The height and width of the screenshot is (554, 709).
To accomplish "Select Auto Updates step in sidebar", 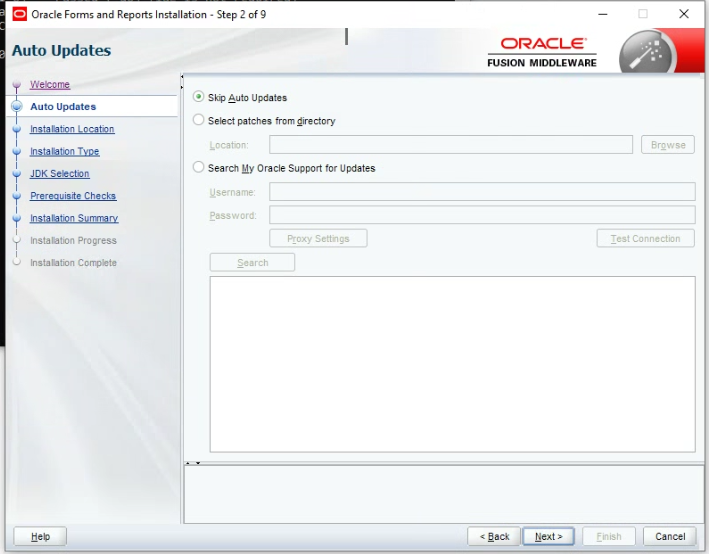I will (x=63, y=107).
